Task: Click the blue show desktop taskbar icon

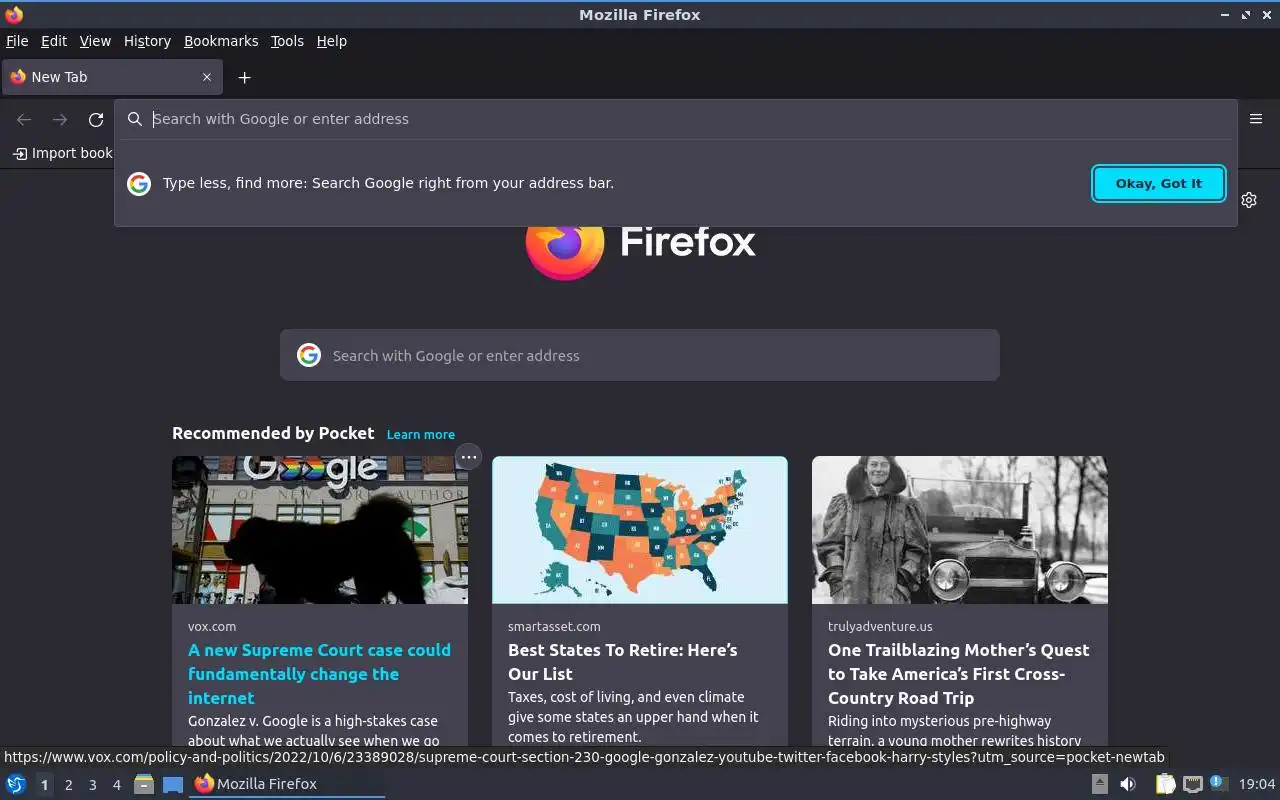Action: click(x=173, y=784)
